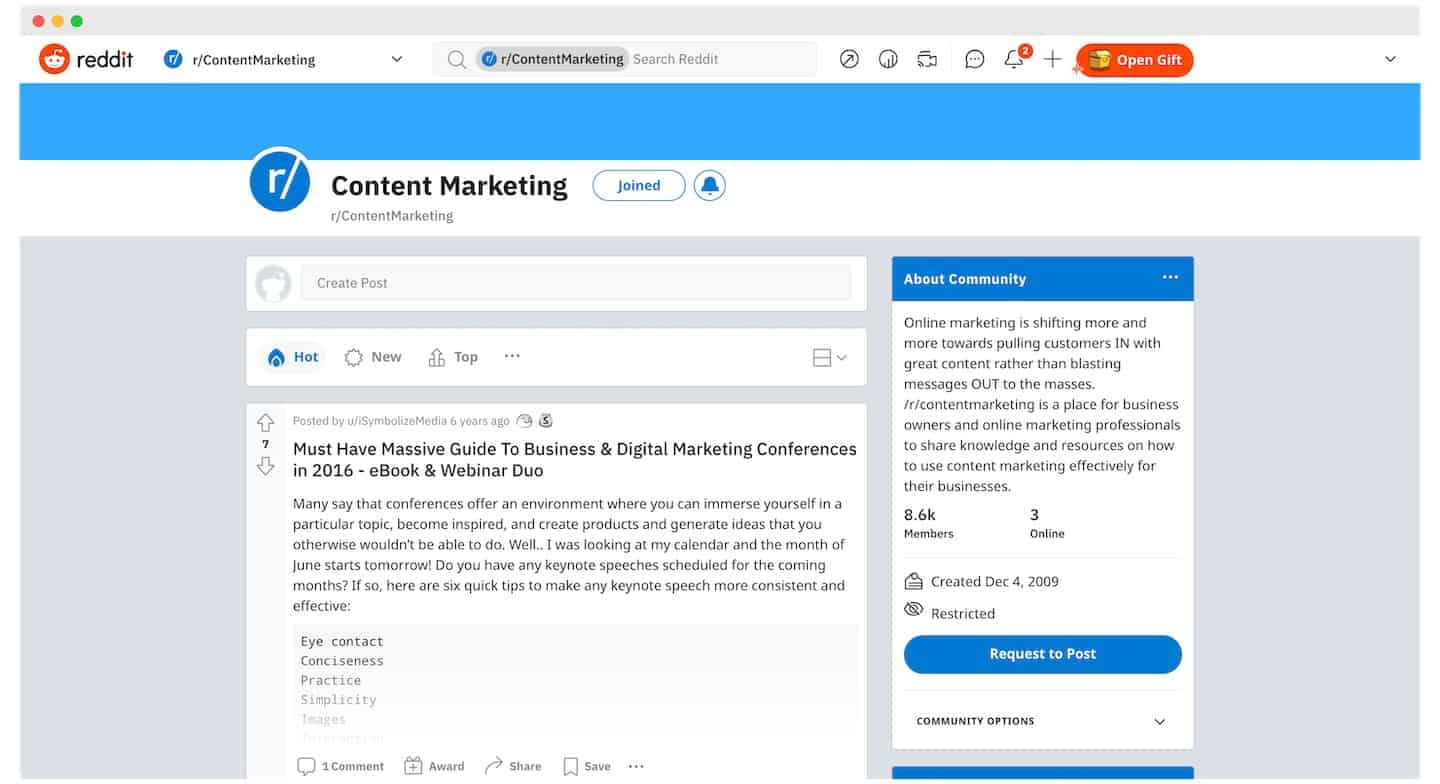Give Award to the post

coord(434,766)
